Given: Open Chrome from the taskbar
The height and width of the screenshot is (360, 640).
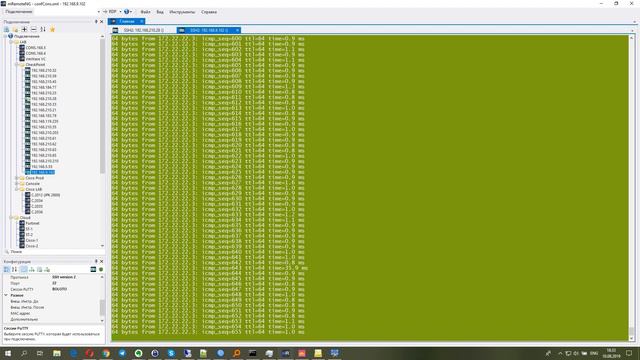Looking at the screenshot, I should 106,353.
